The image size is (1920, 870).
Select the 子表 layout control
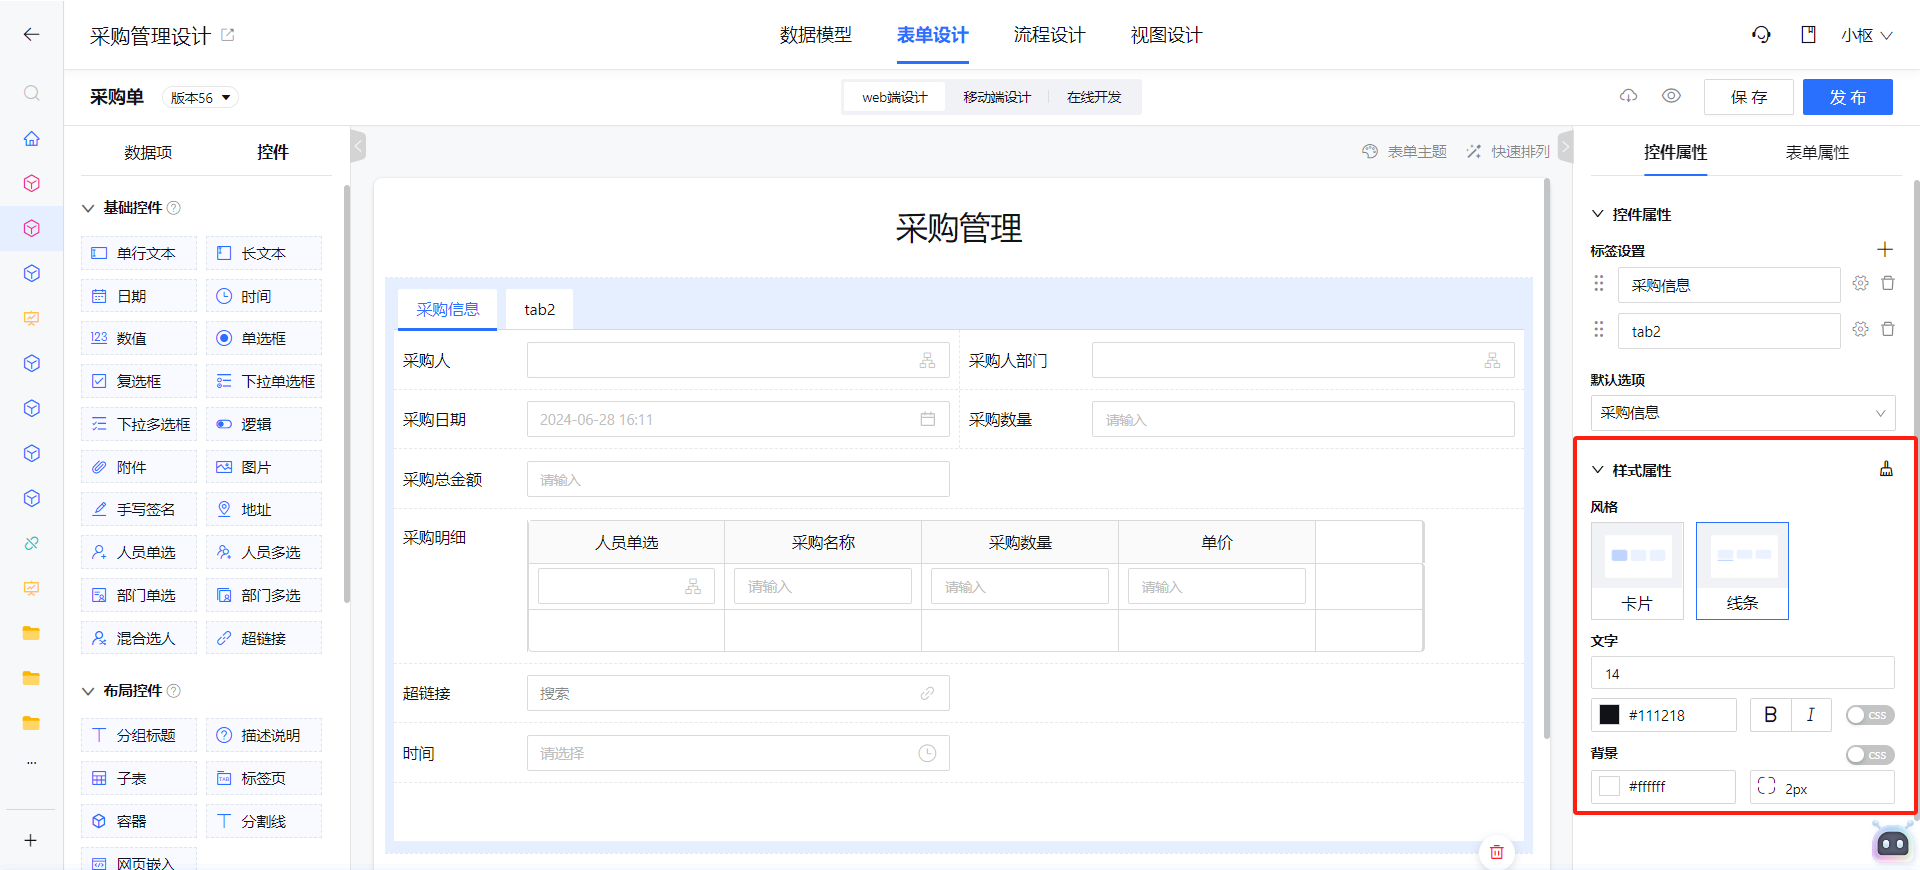139,778
